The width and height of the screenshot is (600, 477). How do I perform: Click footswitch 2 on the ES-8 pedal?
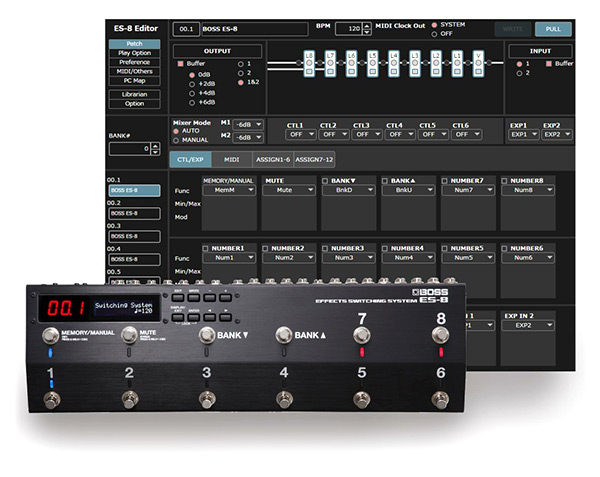click(x=130, y=400)
